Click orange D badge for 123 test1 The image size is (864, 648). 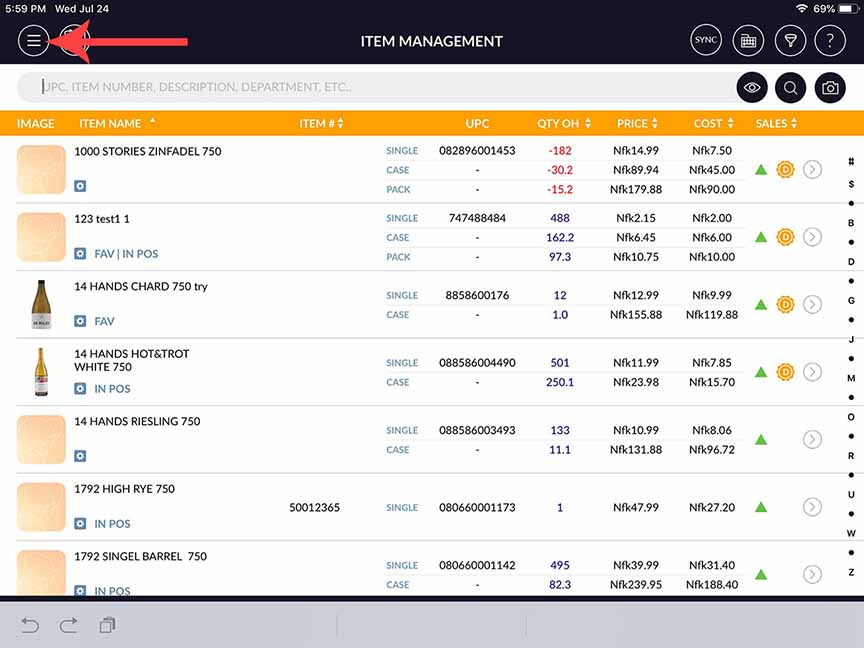click(785, 237)
